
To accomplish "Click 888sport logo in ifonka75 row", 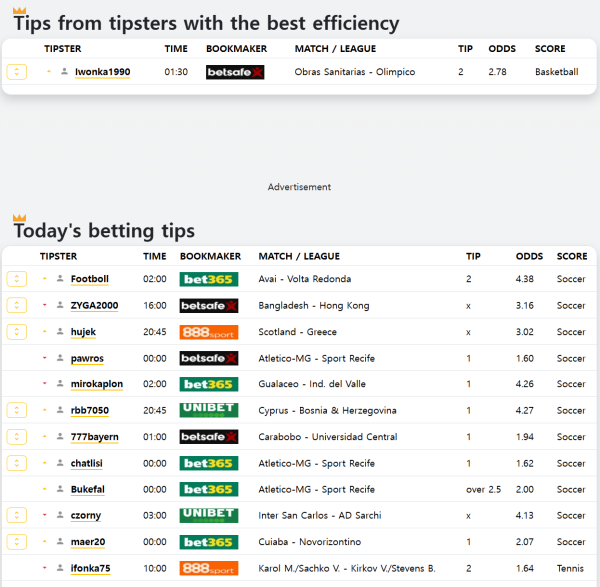I will point(208,568).
